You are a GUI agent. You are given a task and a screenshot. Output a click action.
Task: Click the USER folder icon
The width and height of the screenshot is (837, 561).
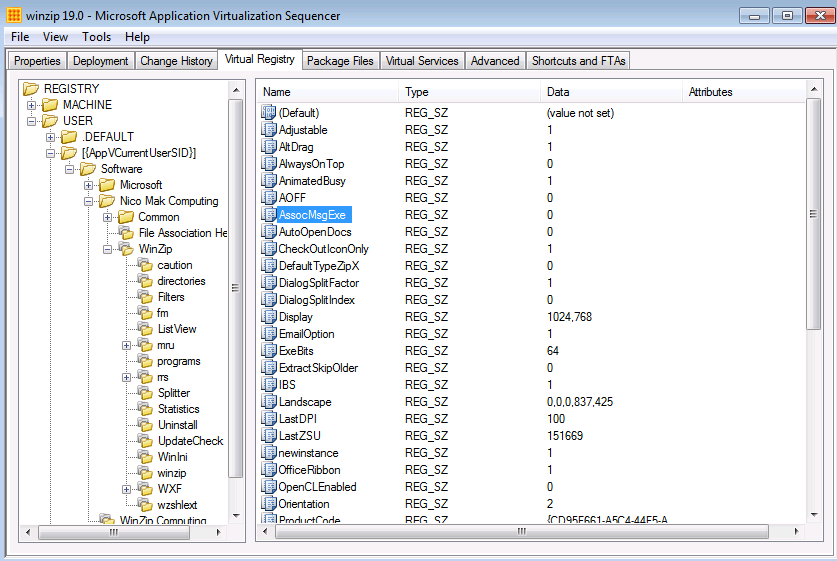[50, 121]
